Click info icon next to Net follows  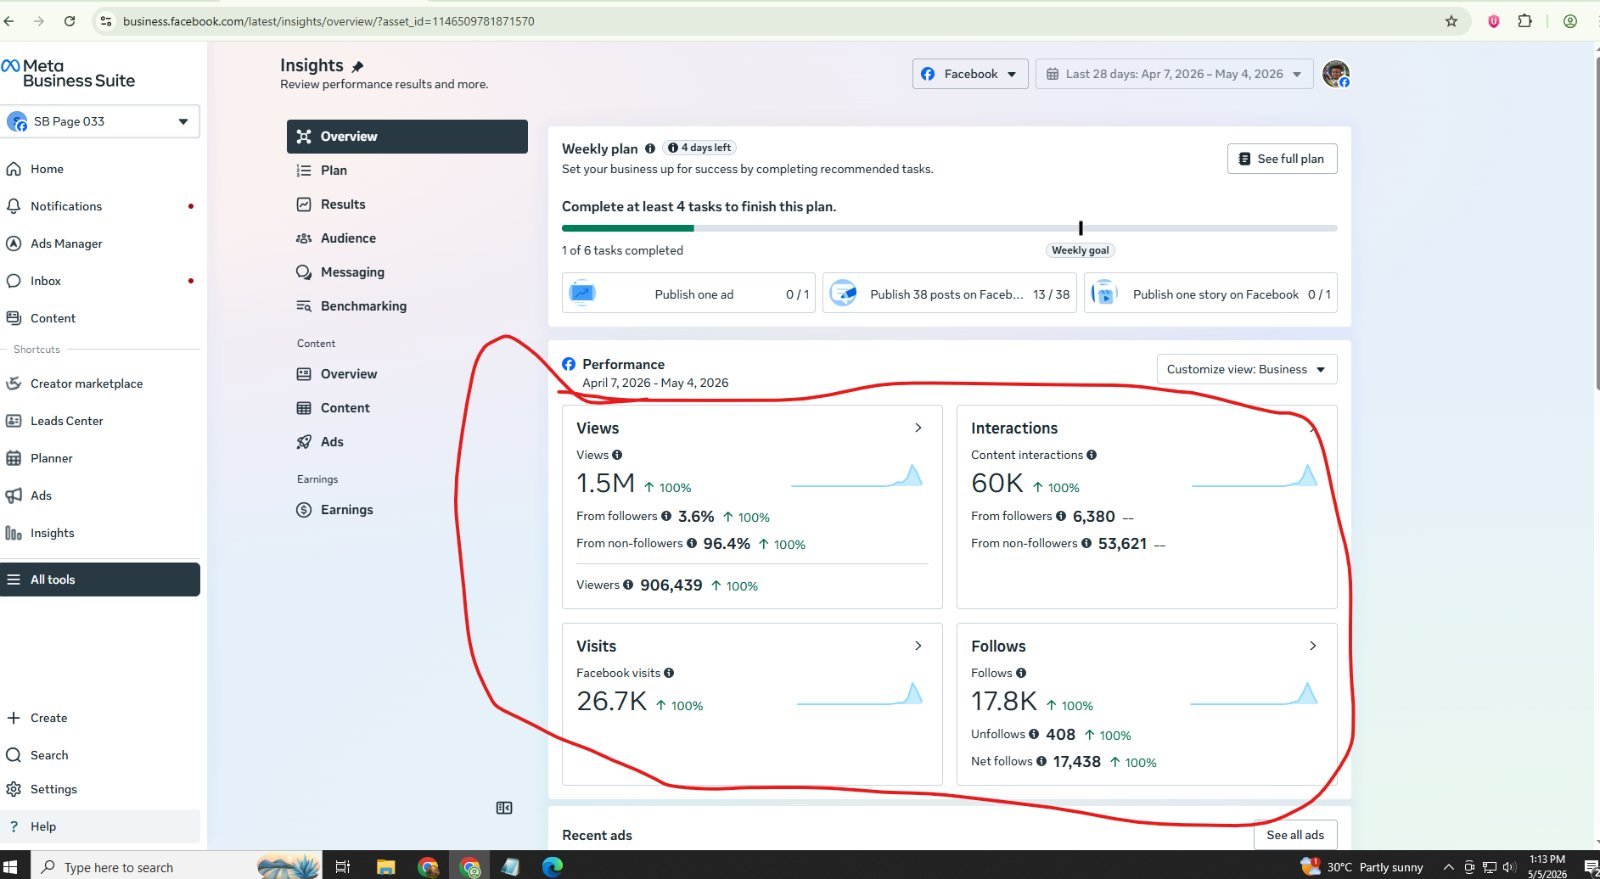pos(1041,761)
